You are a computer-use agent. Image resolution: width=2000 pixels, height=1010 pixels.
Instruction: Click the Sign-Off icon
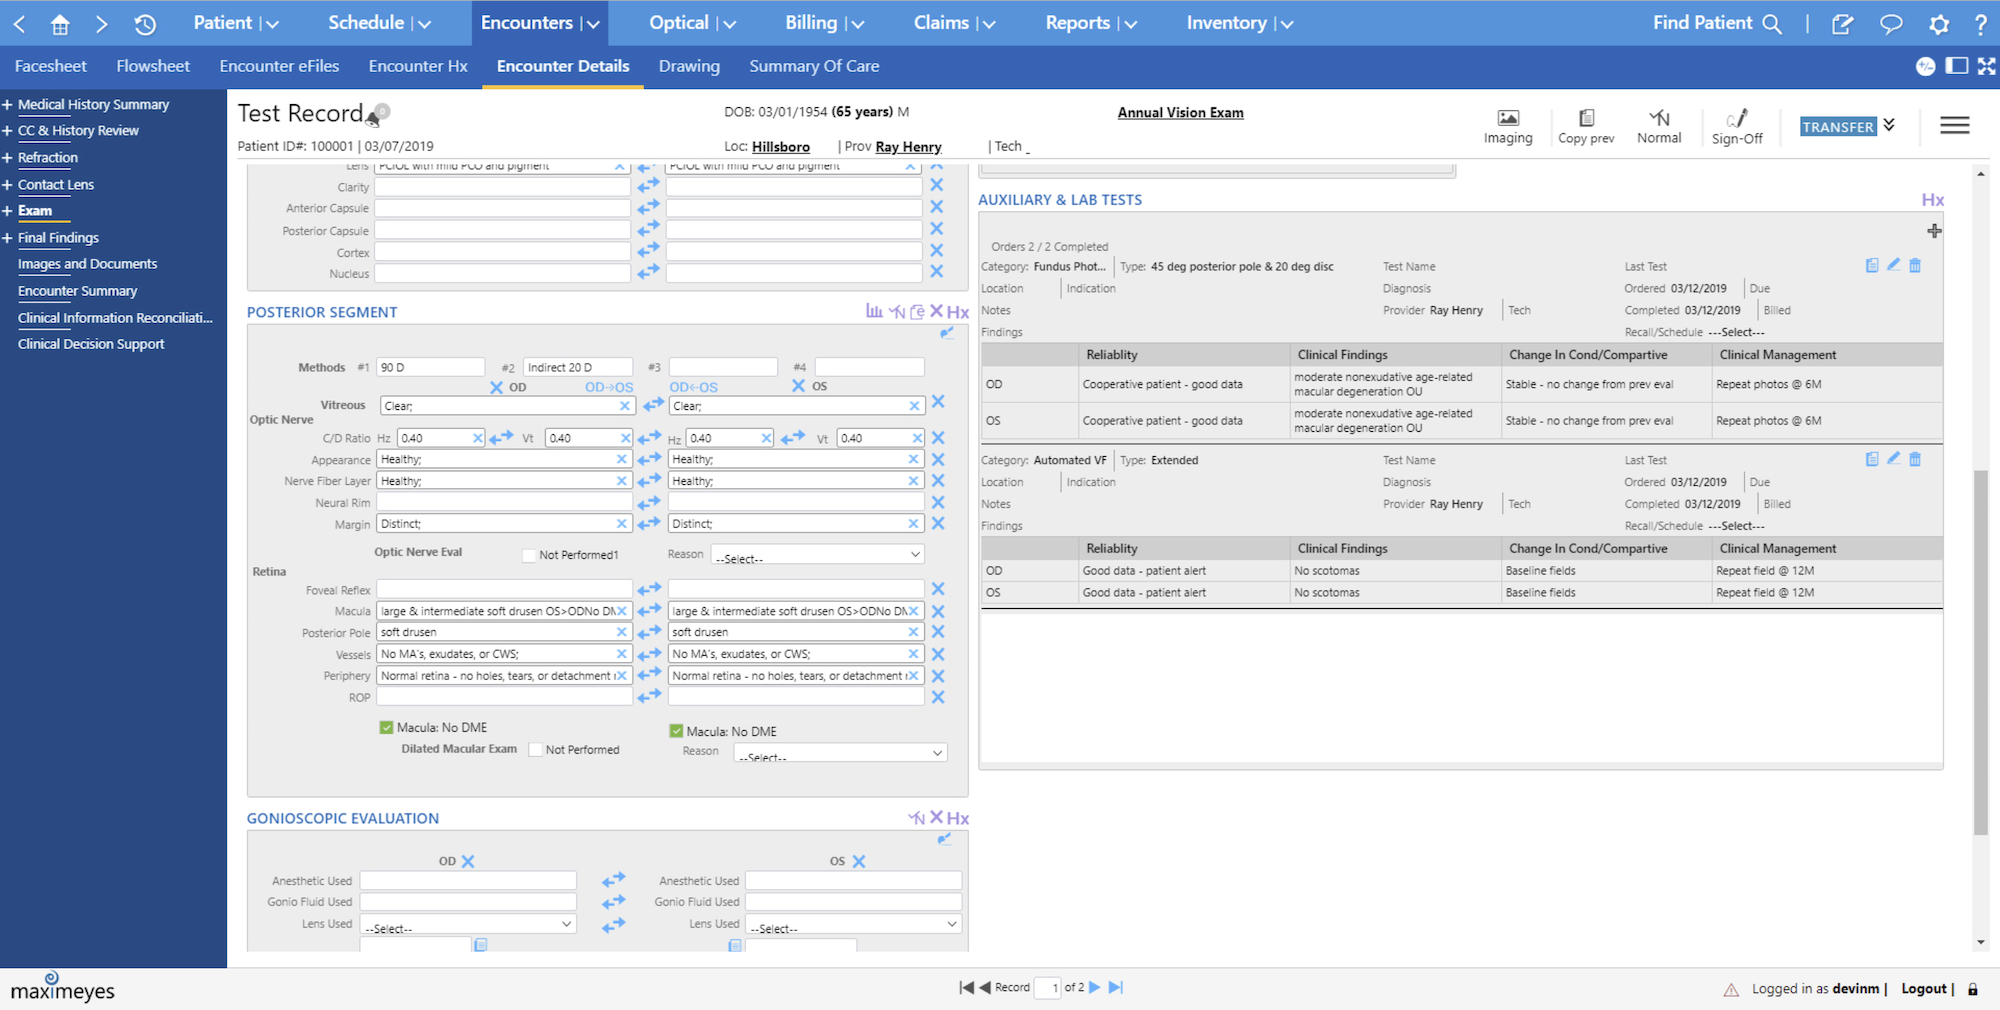1737,127
